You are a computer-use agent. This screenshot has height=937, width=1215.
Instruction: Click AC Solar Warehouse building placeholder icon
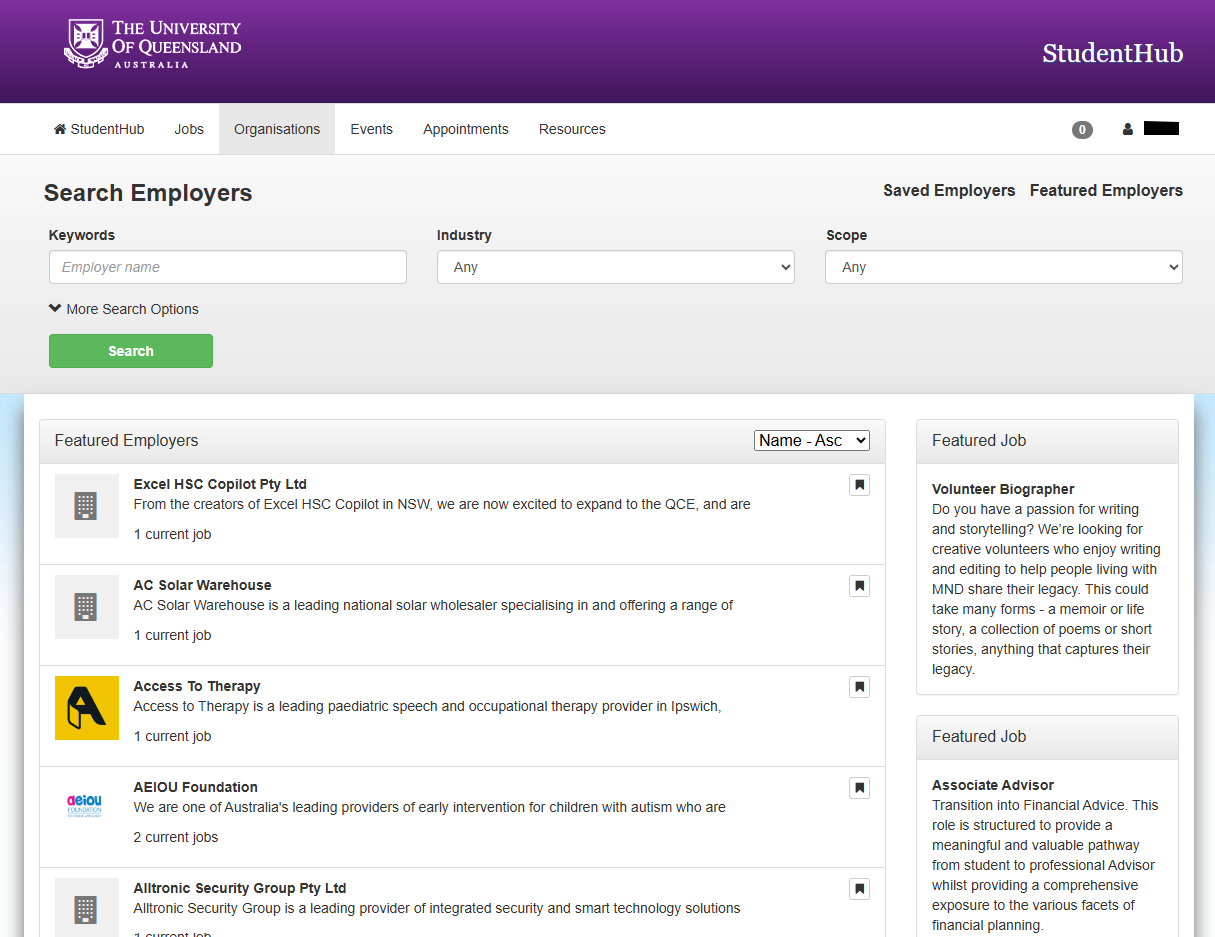[x=87, y=607]
